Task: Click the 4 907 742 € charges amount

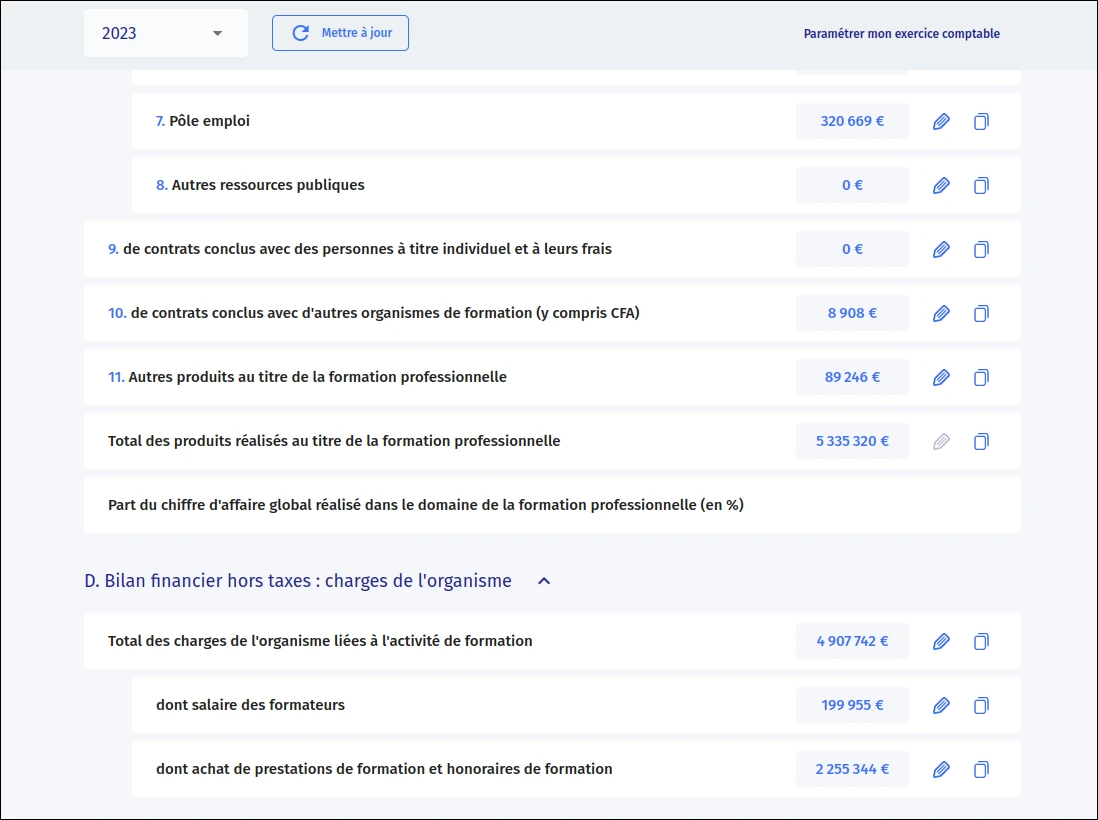Action: 852,641
